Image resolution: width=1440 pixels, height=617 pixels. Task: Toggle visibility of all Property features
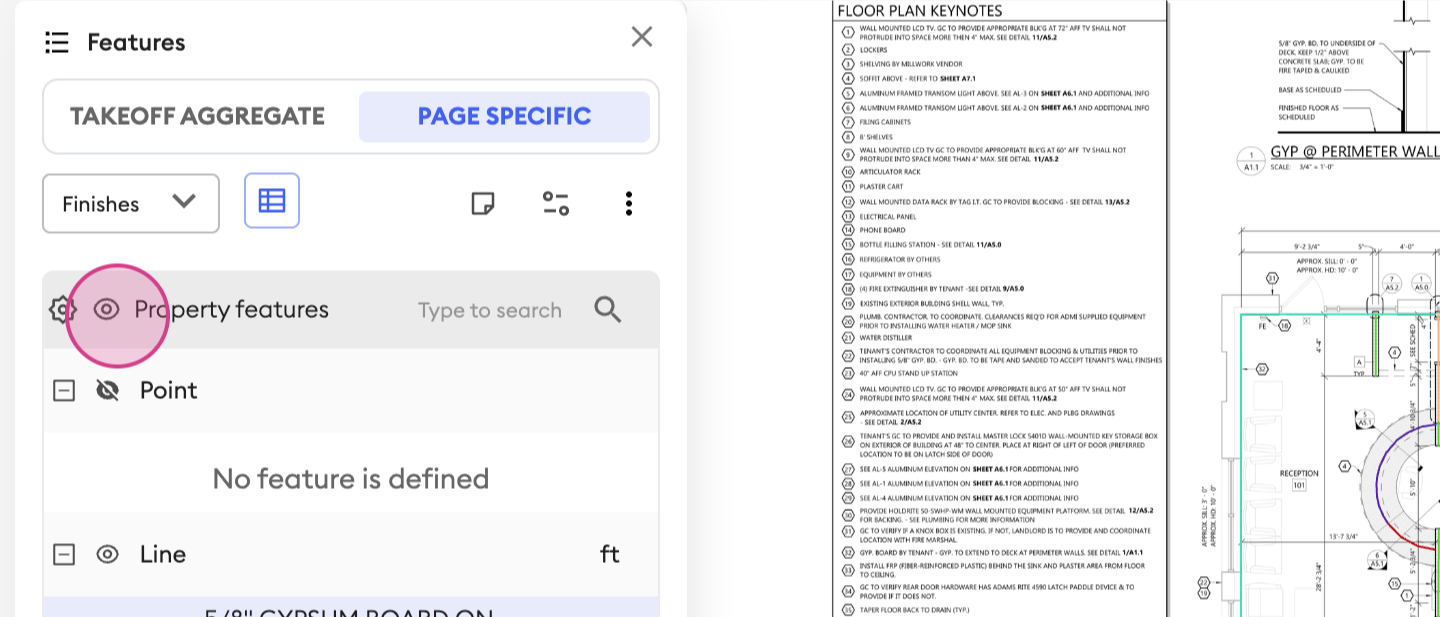[x=107, y=310]
